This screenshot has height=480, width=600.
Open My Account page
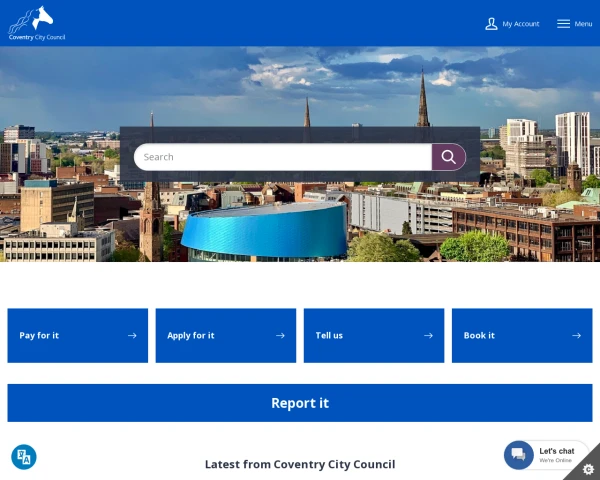coord(512,24)
